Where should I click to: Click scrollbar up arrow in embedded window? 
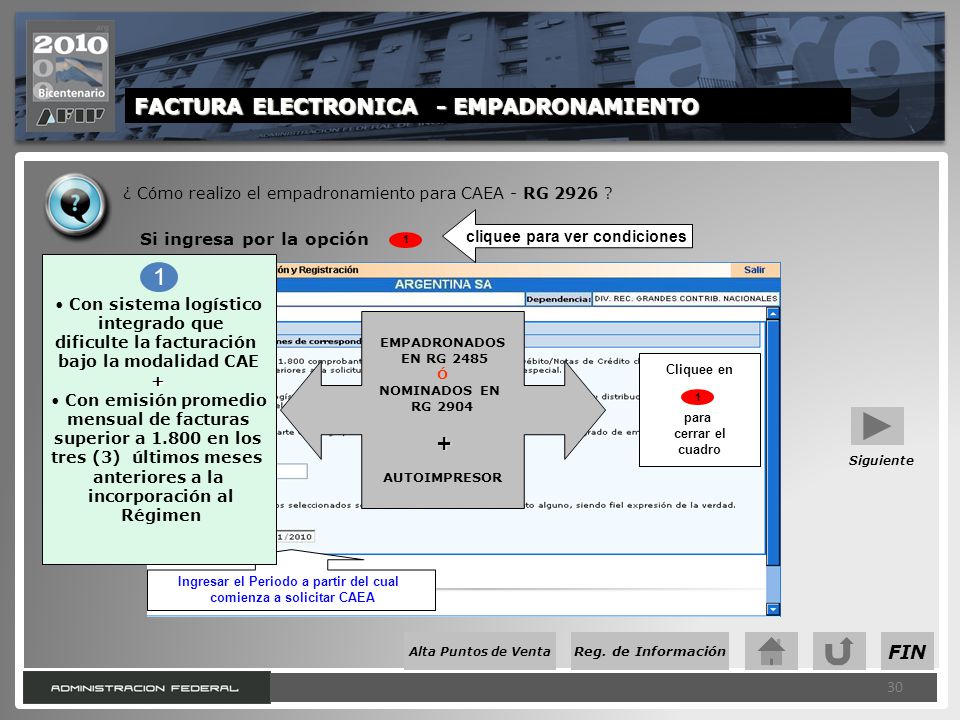pos(773,313)
